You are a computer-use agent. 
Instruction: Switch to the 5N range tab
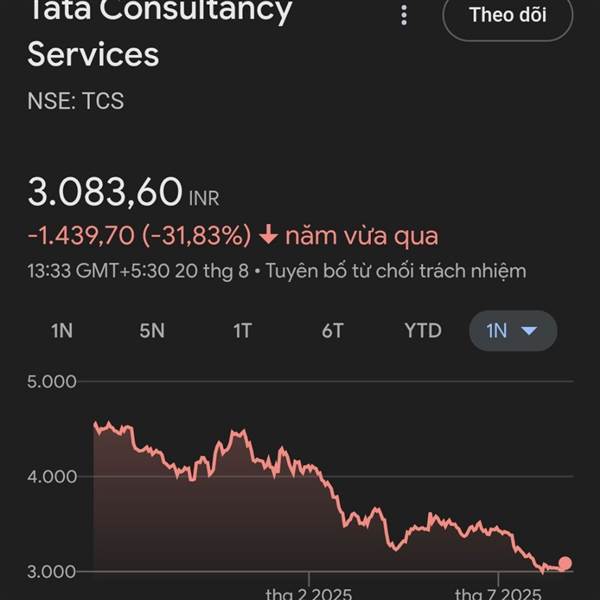click(x=152, y=331)
